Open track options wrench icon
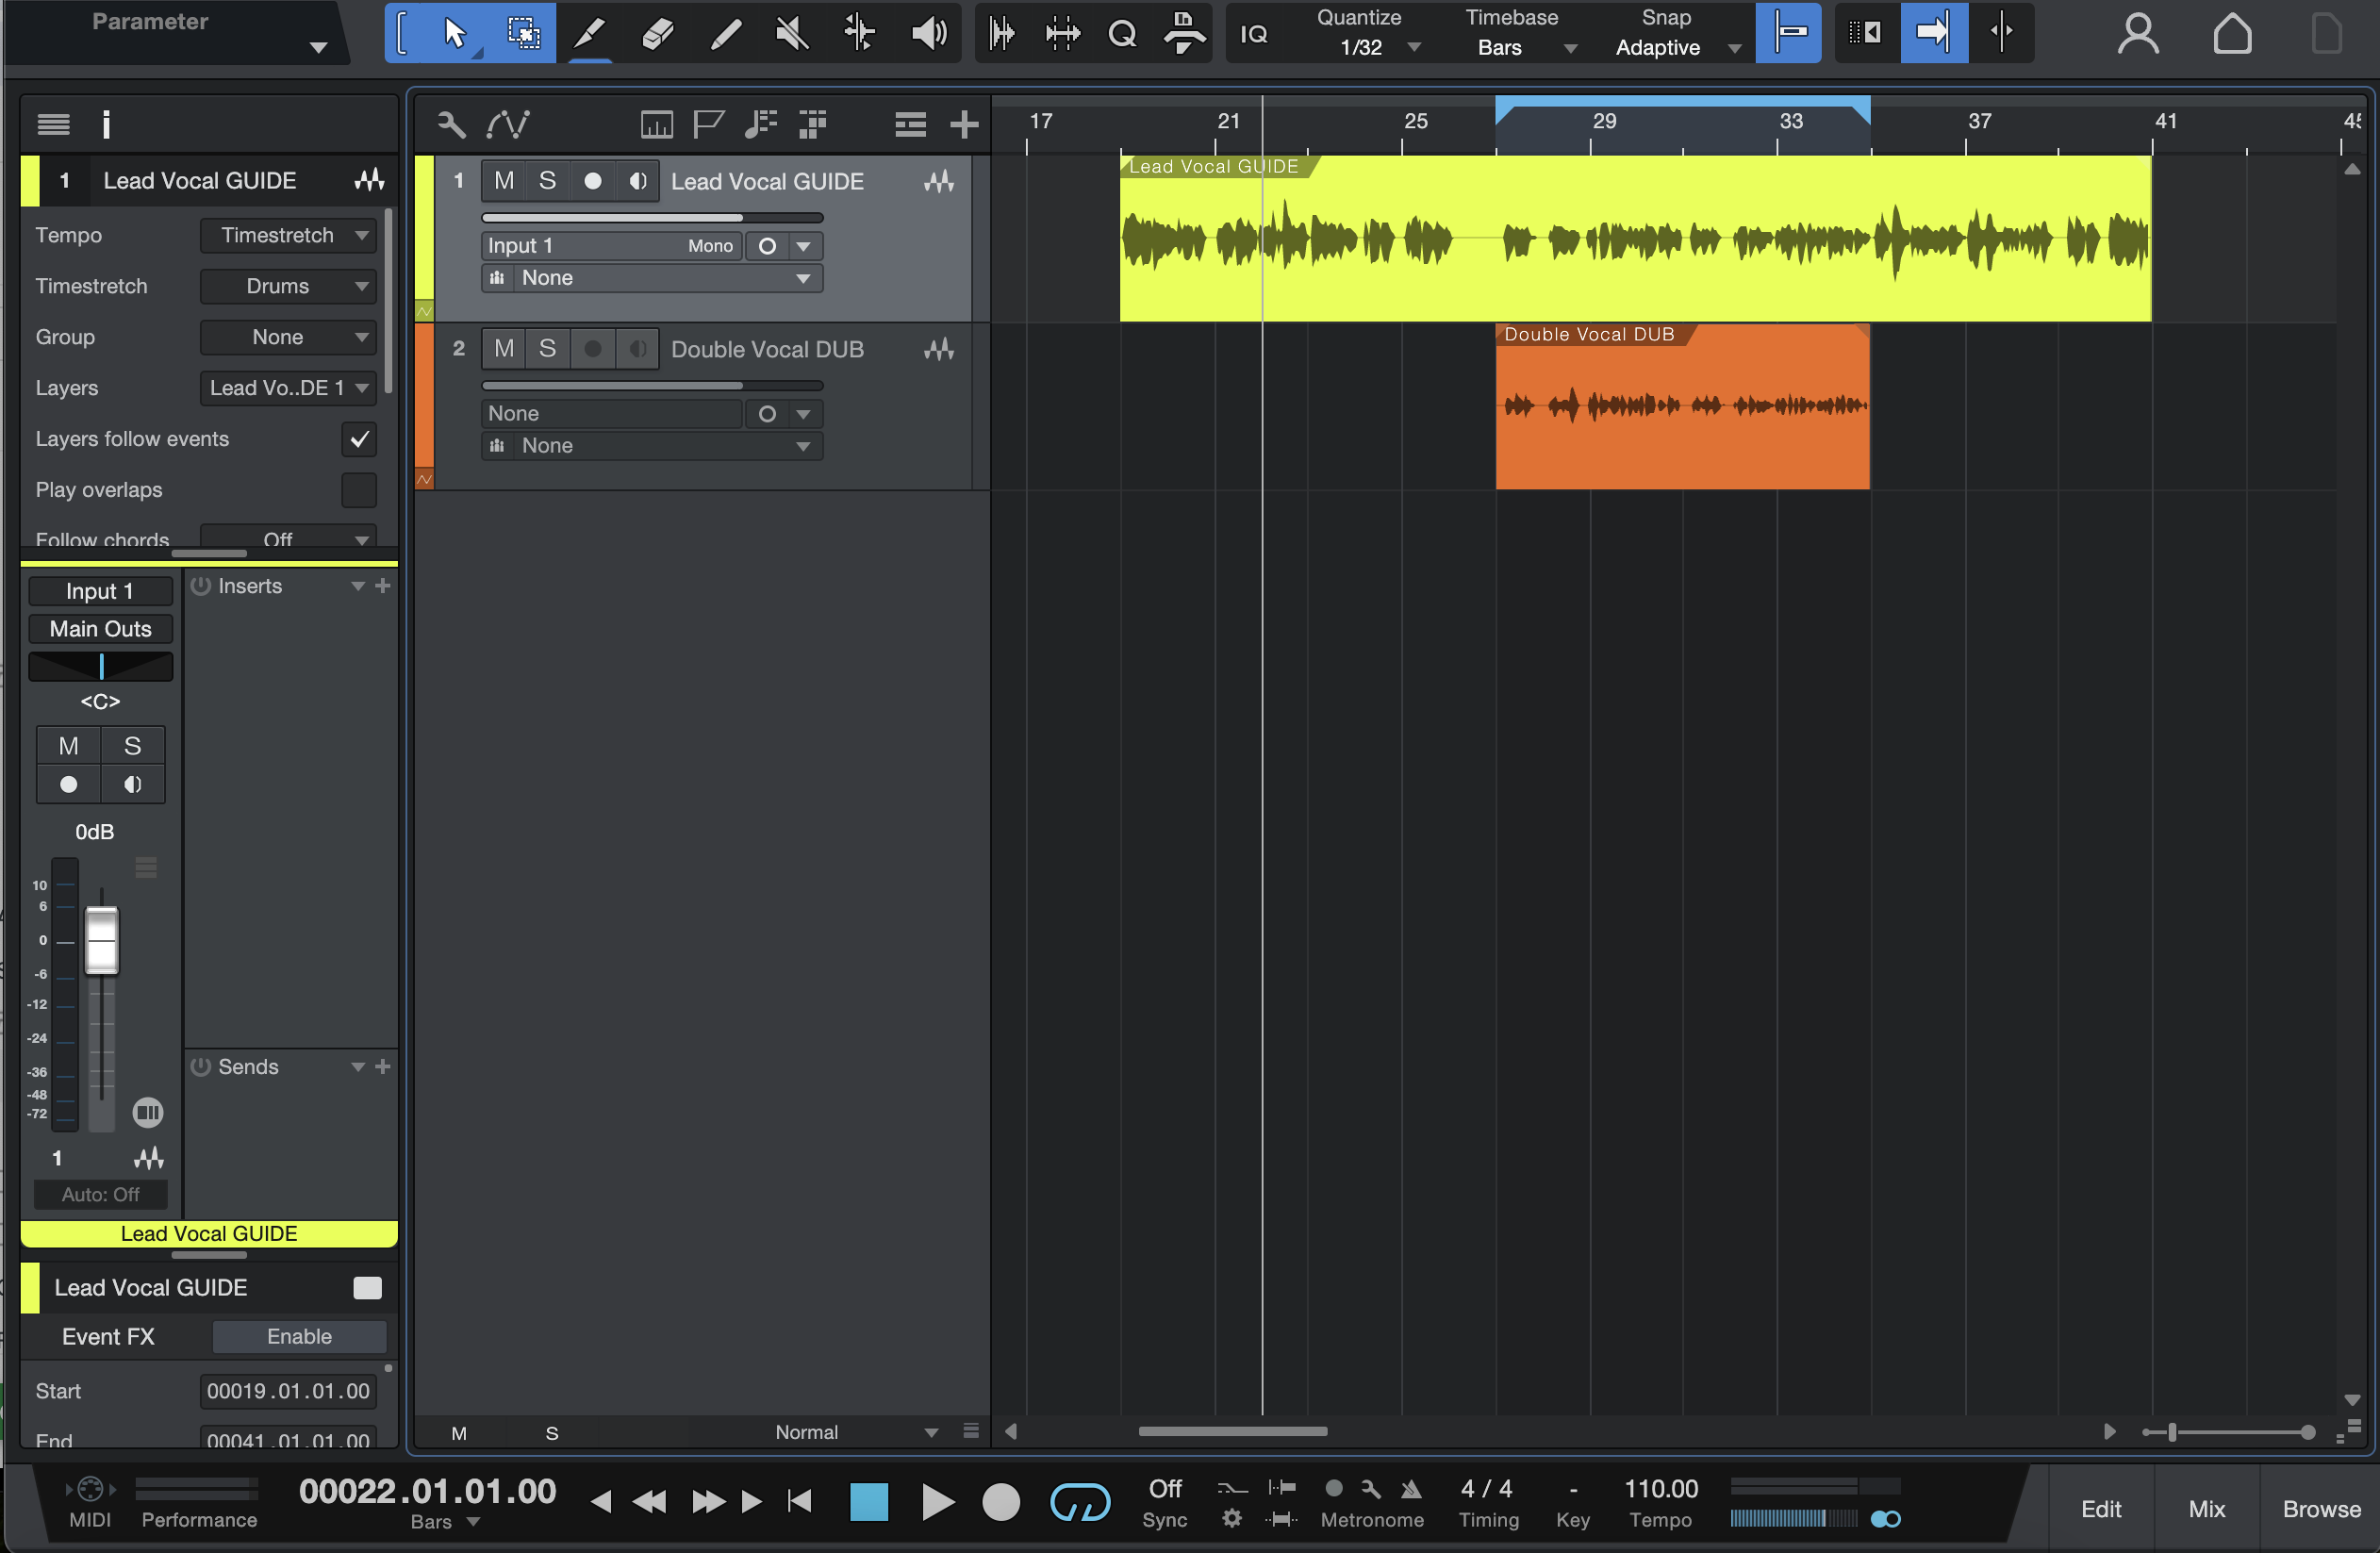The height and width of the screenshot is (1553, 2380). (451, 124)
